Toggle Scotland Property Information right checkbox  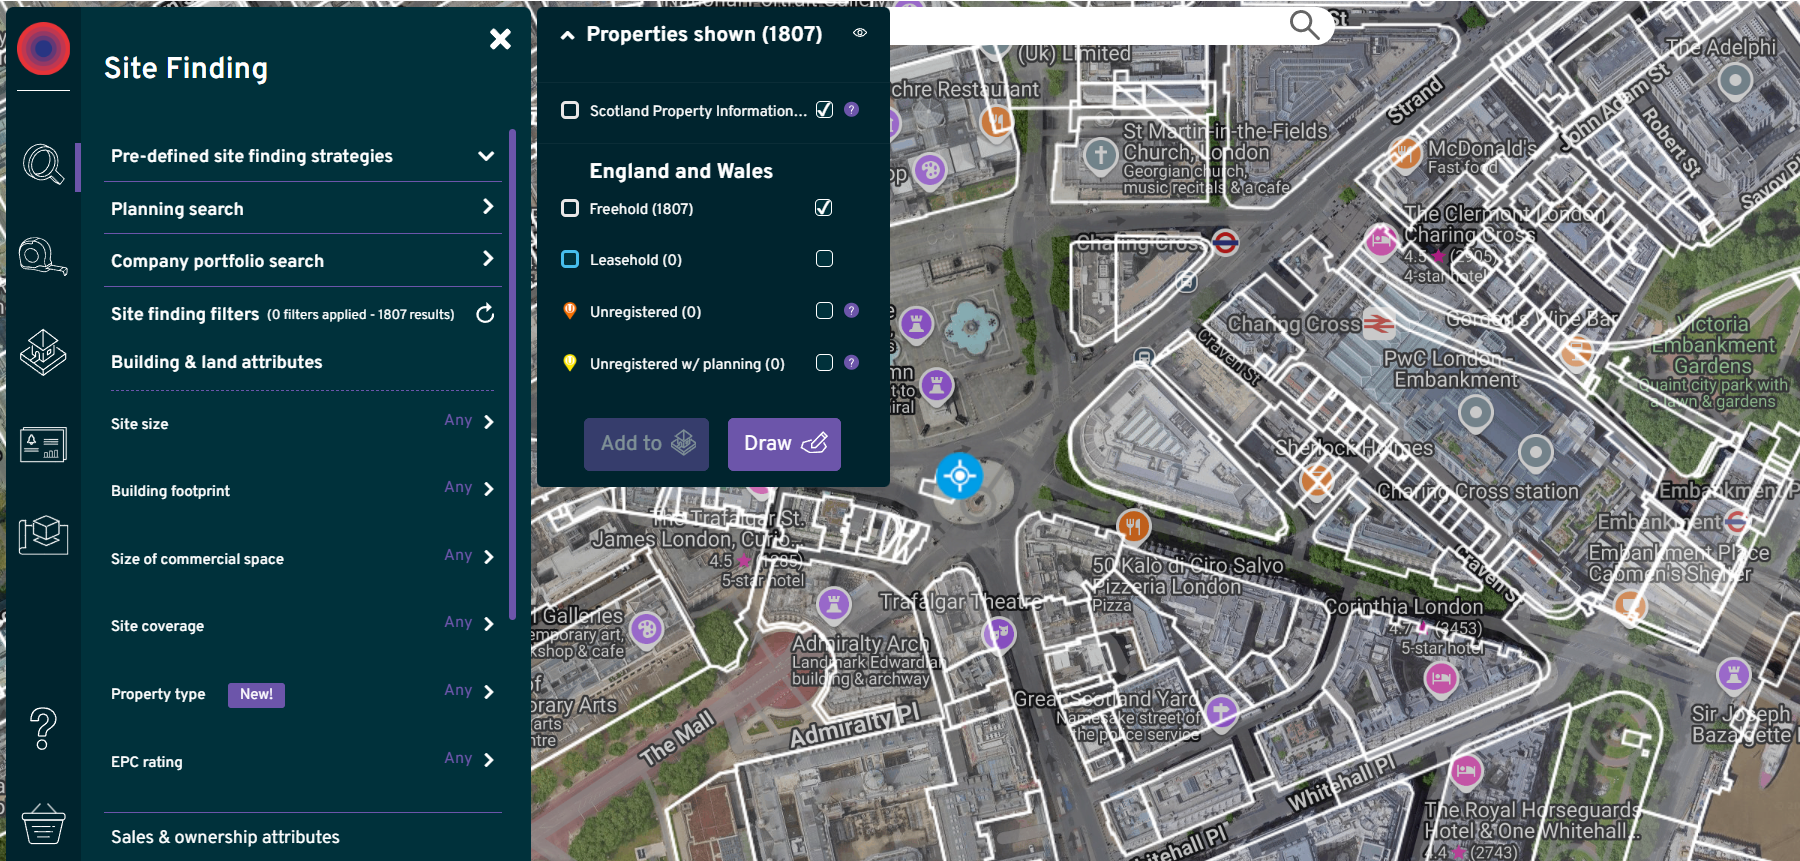(x=824, y=109)
